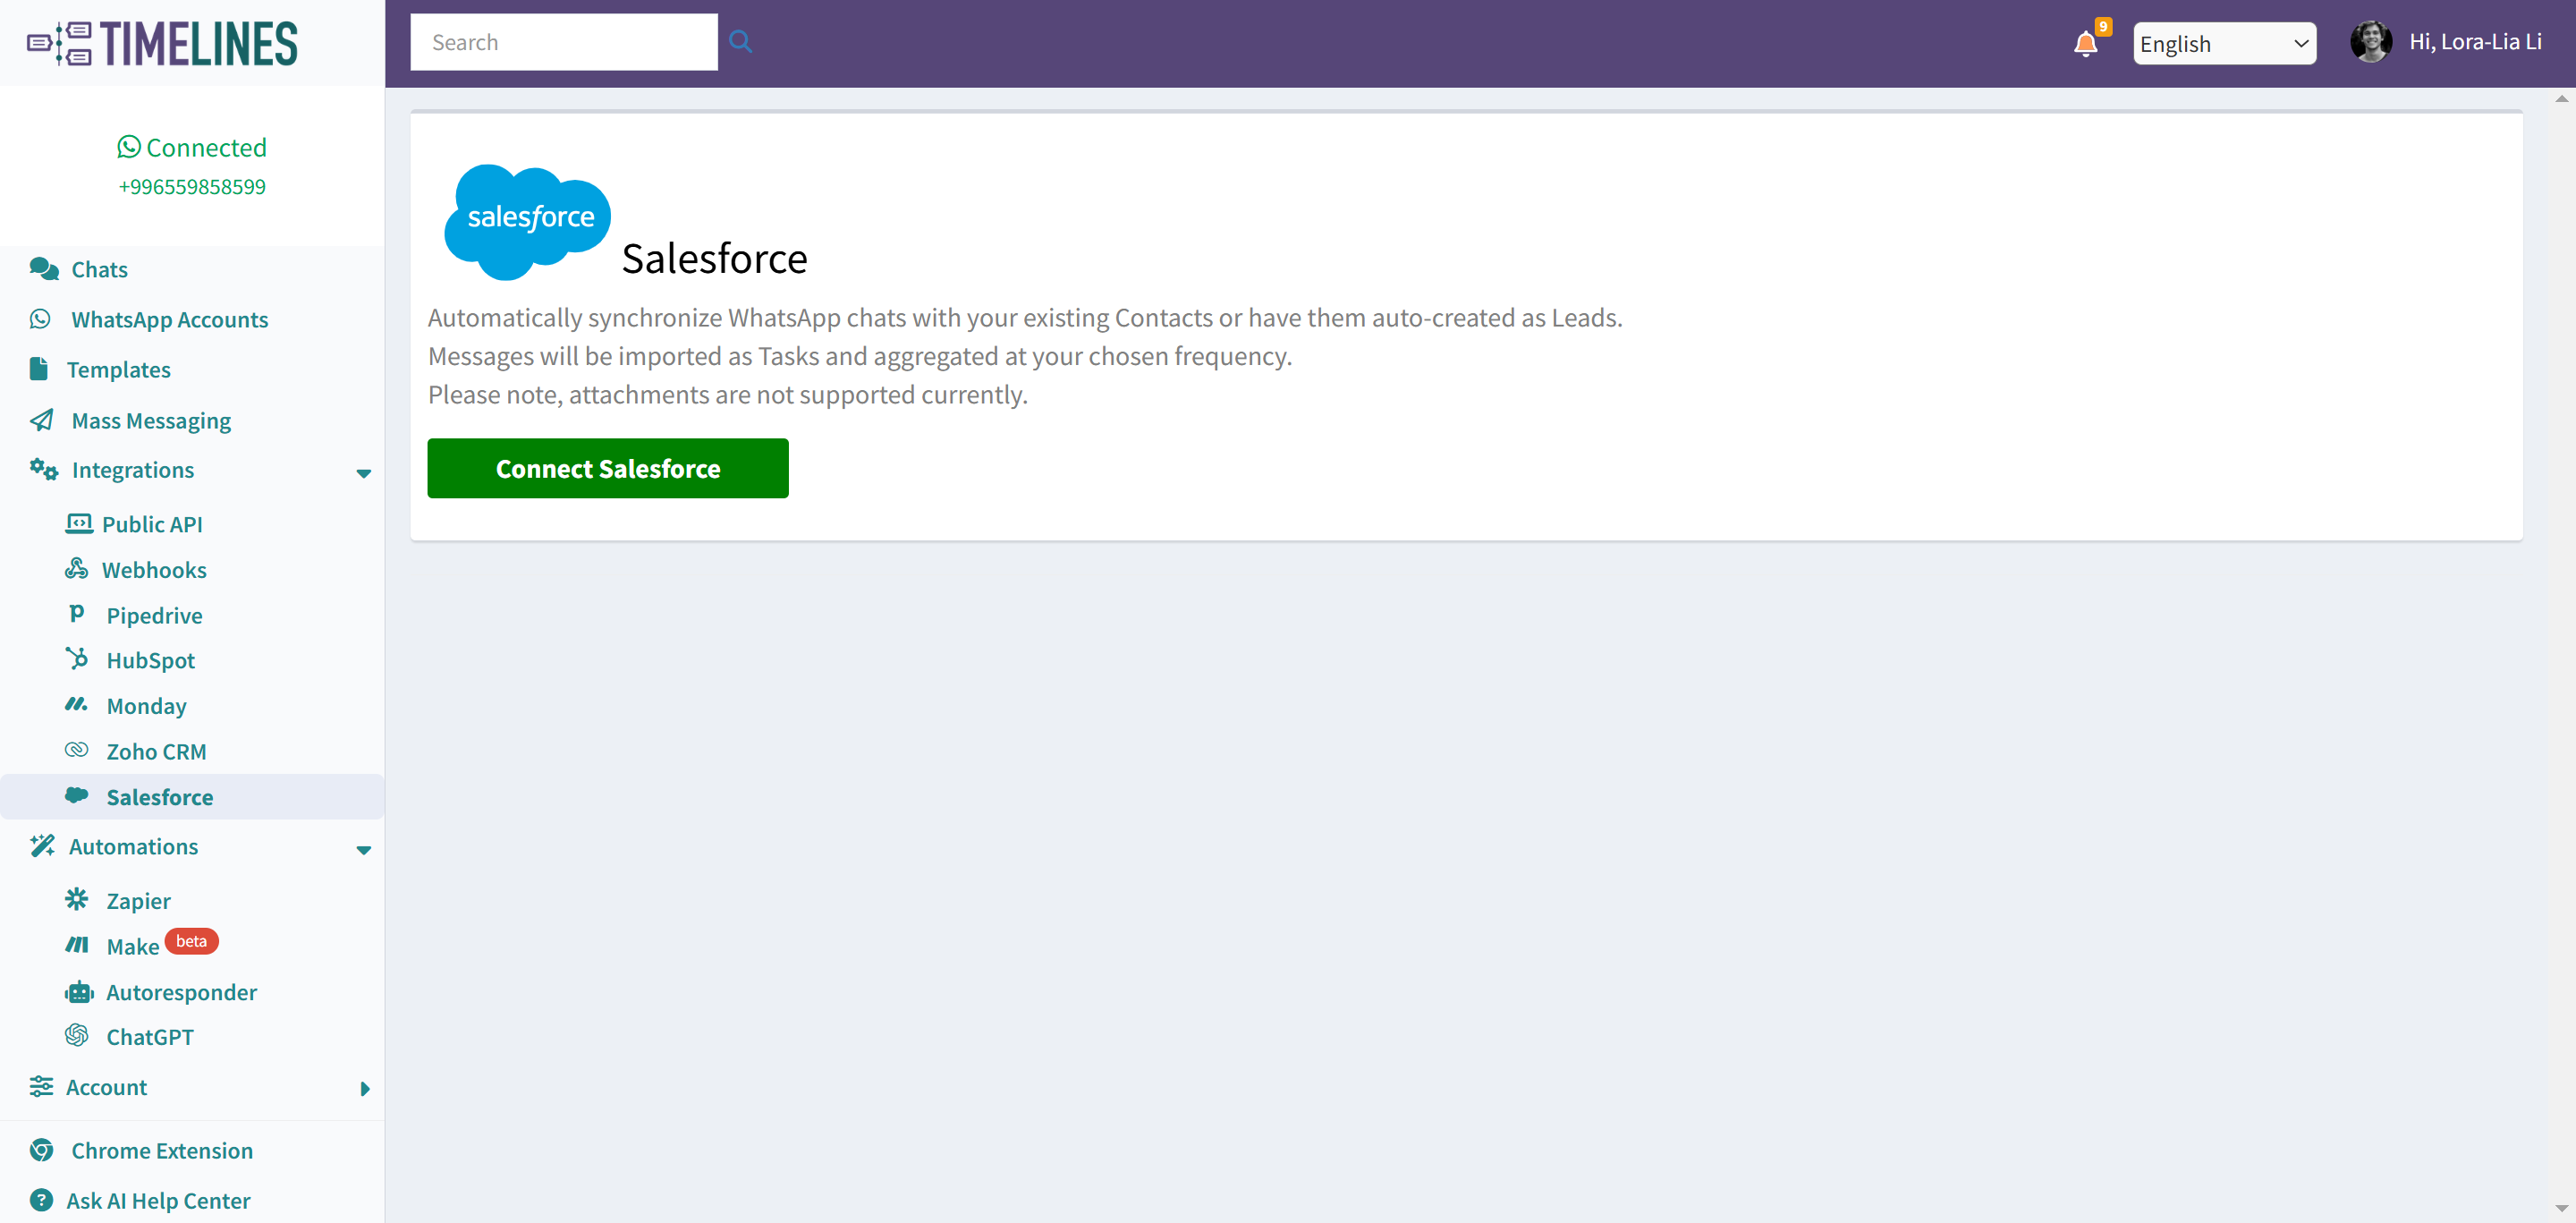This screenshot has height=1223, width=2576.
Task: Click the Account sliders icon
Action: [x=41, y=1086]
